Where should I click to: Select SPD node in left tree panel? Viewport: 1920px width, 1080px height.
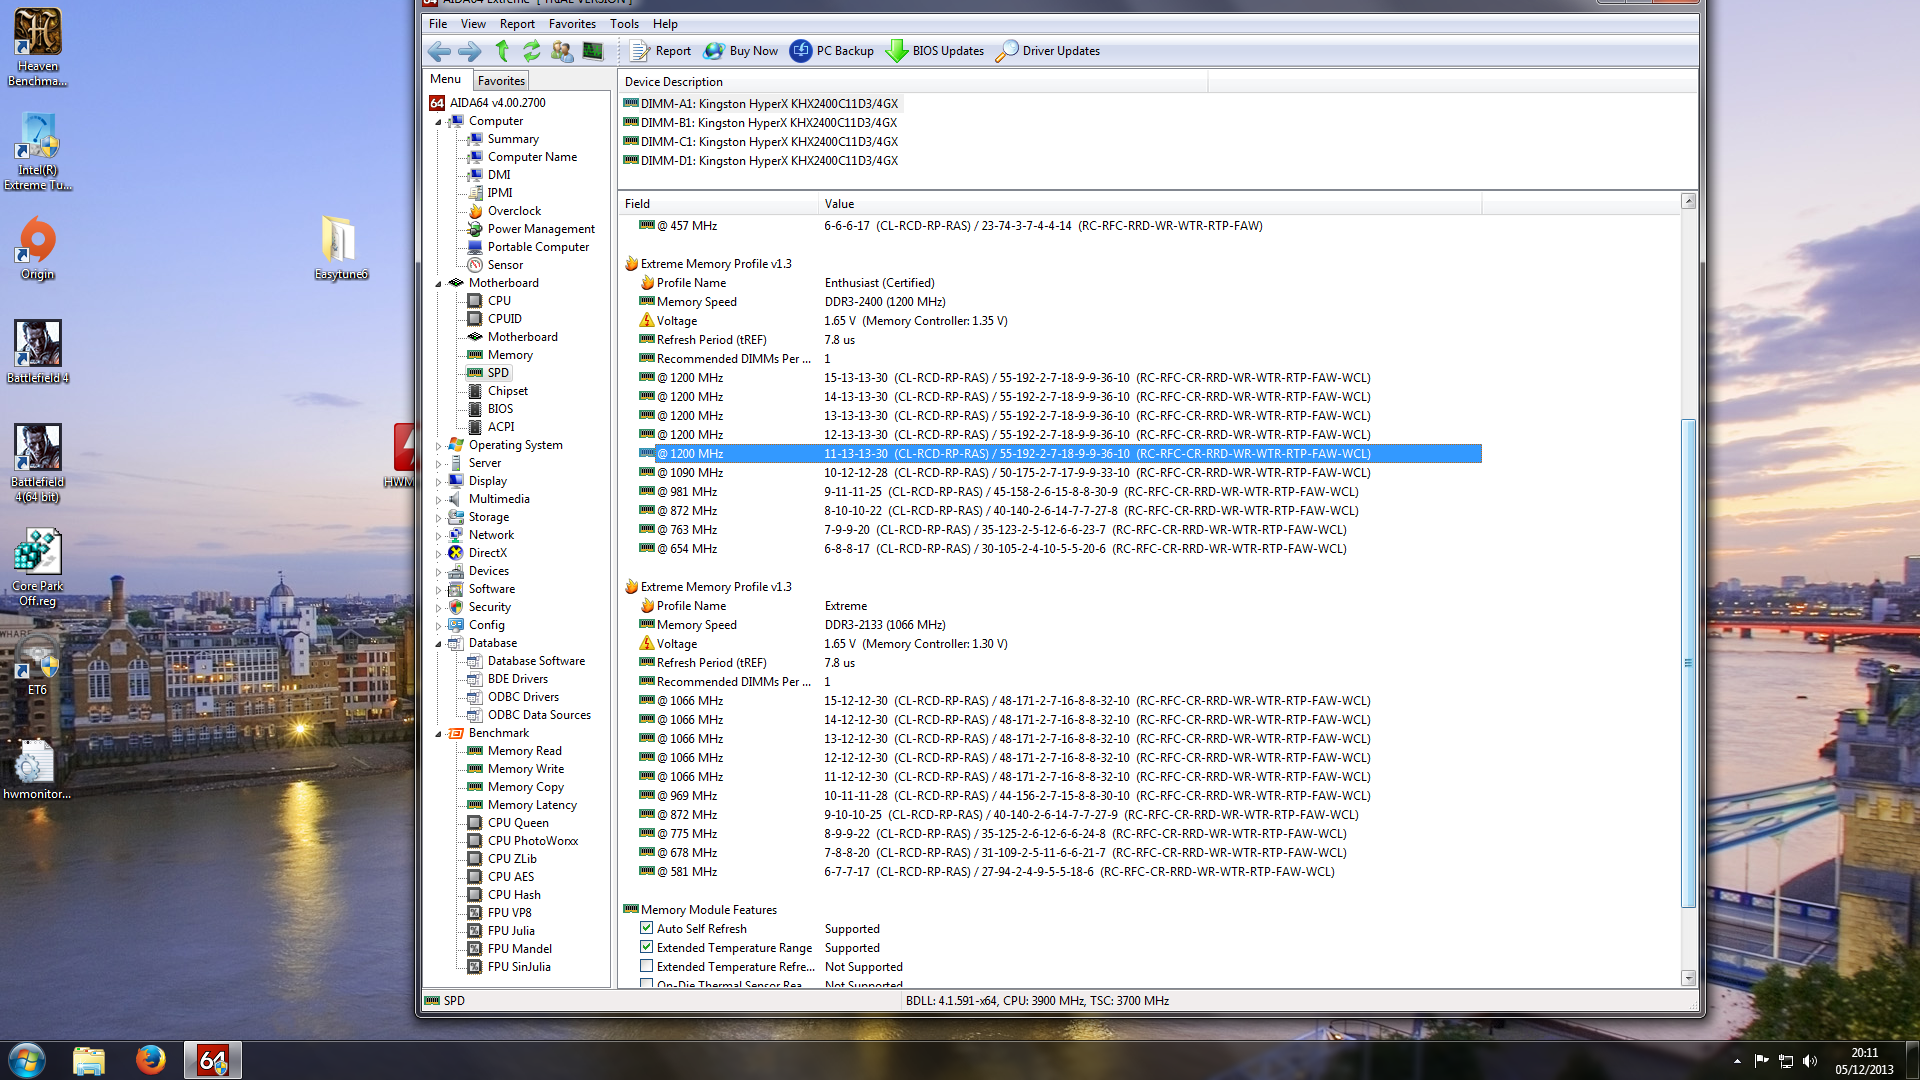pos(498,372)
